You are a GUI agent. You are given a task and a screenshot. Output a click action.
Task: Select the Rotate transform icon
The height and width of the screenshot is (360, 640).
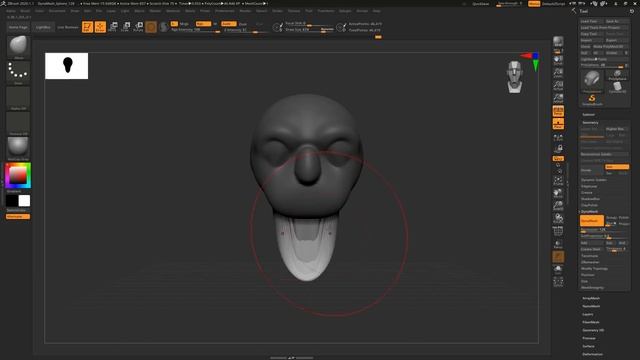click(x=138, y=27)
